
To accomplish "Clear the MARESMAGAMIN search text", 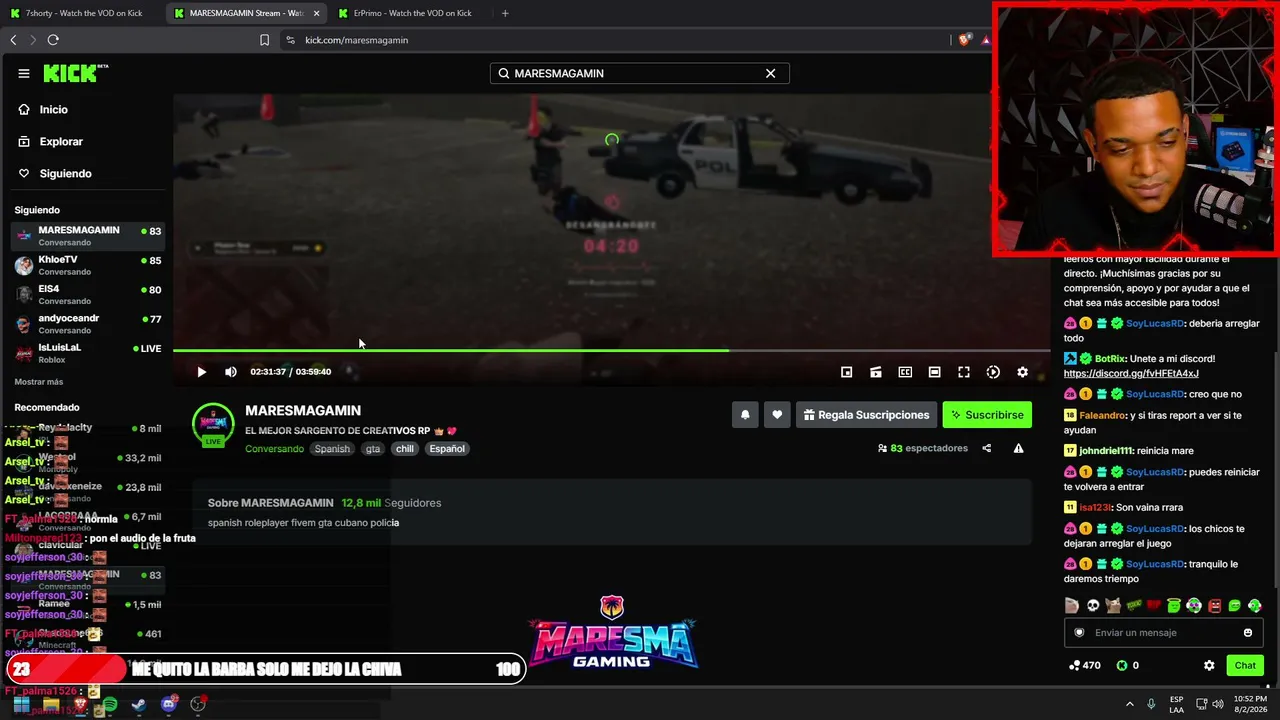I will click(770, 73).
